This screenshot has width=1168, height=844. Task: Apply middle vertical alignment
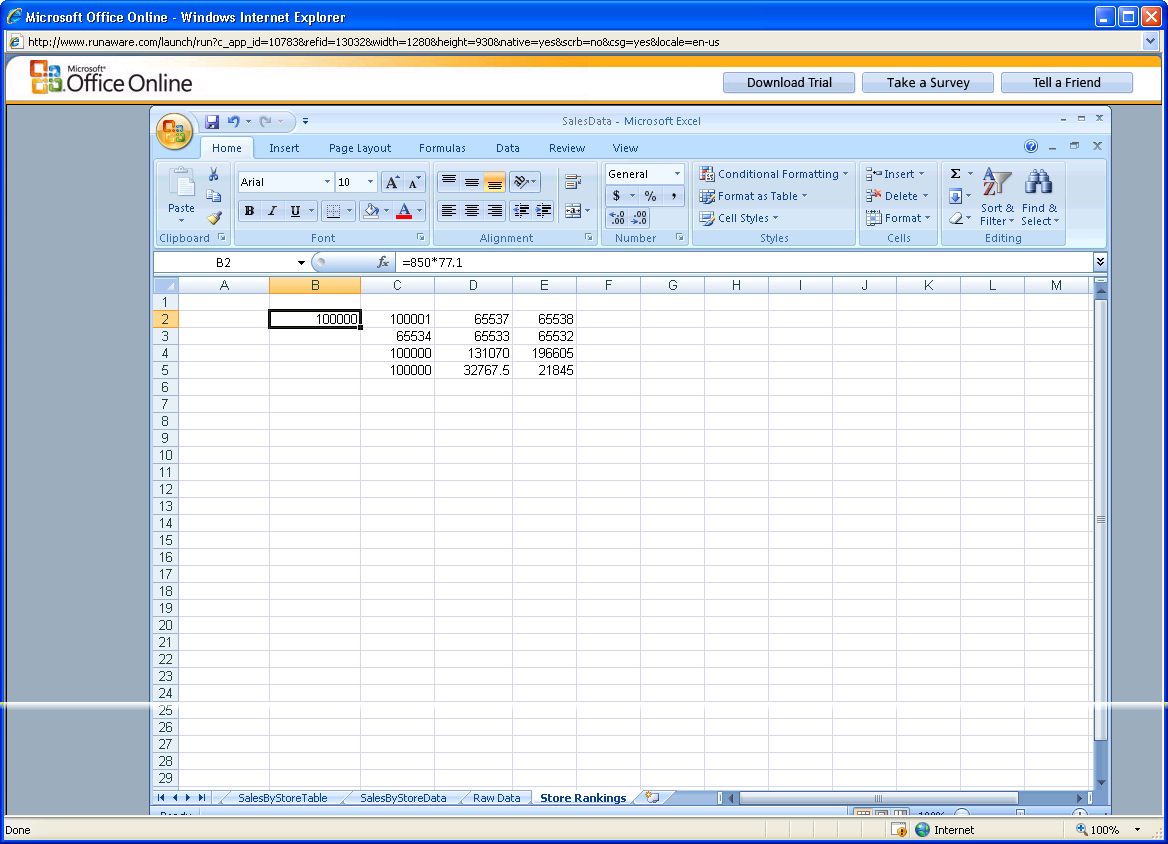pyautogui.click(x=472, y=182)
